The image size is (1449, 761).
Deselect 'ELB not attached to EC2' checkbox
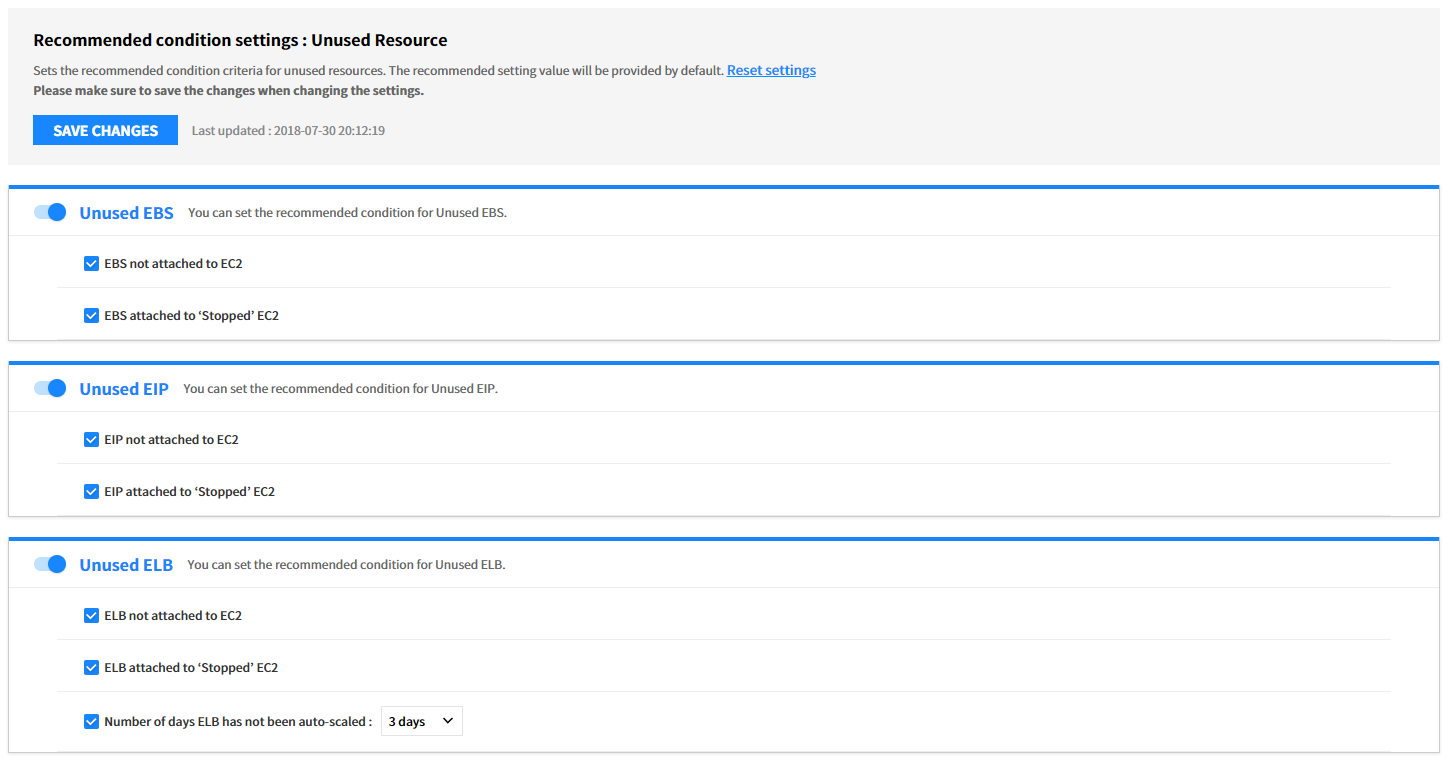(x=91, y=616)
